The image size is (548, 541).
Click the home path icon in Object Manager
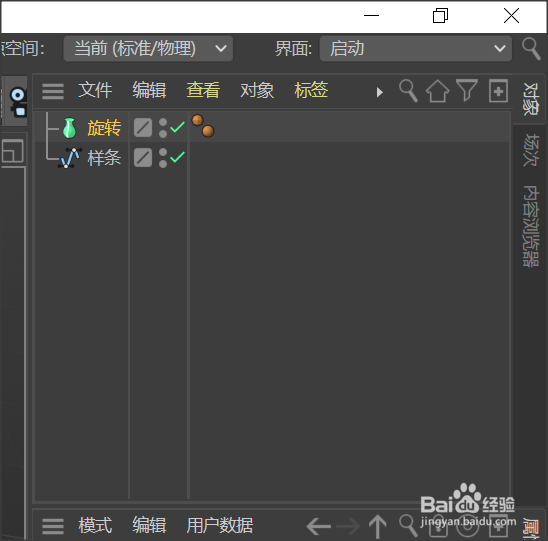438,91
